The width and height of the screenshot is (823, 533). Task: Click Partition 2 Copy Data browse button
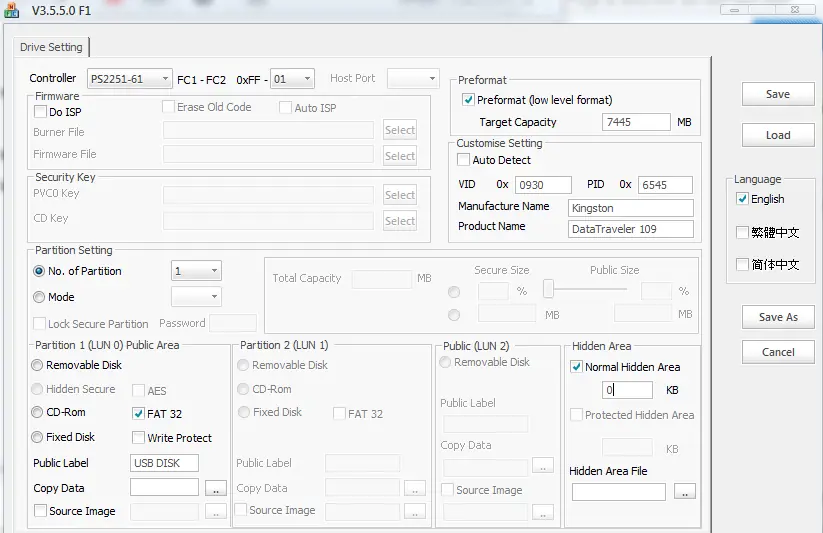[415, 488]
